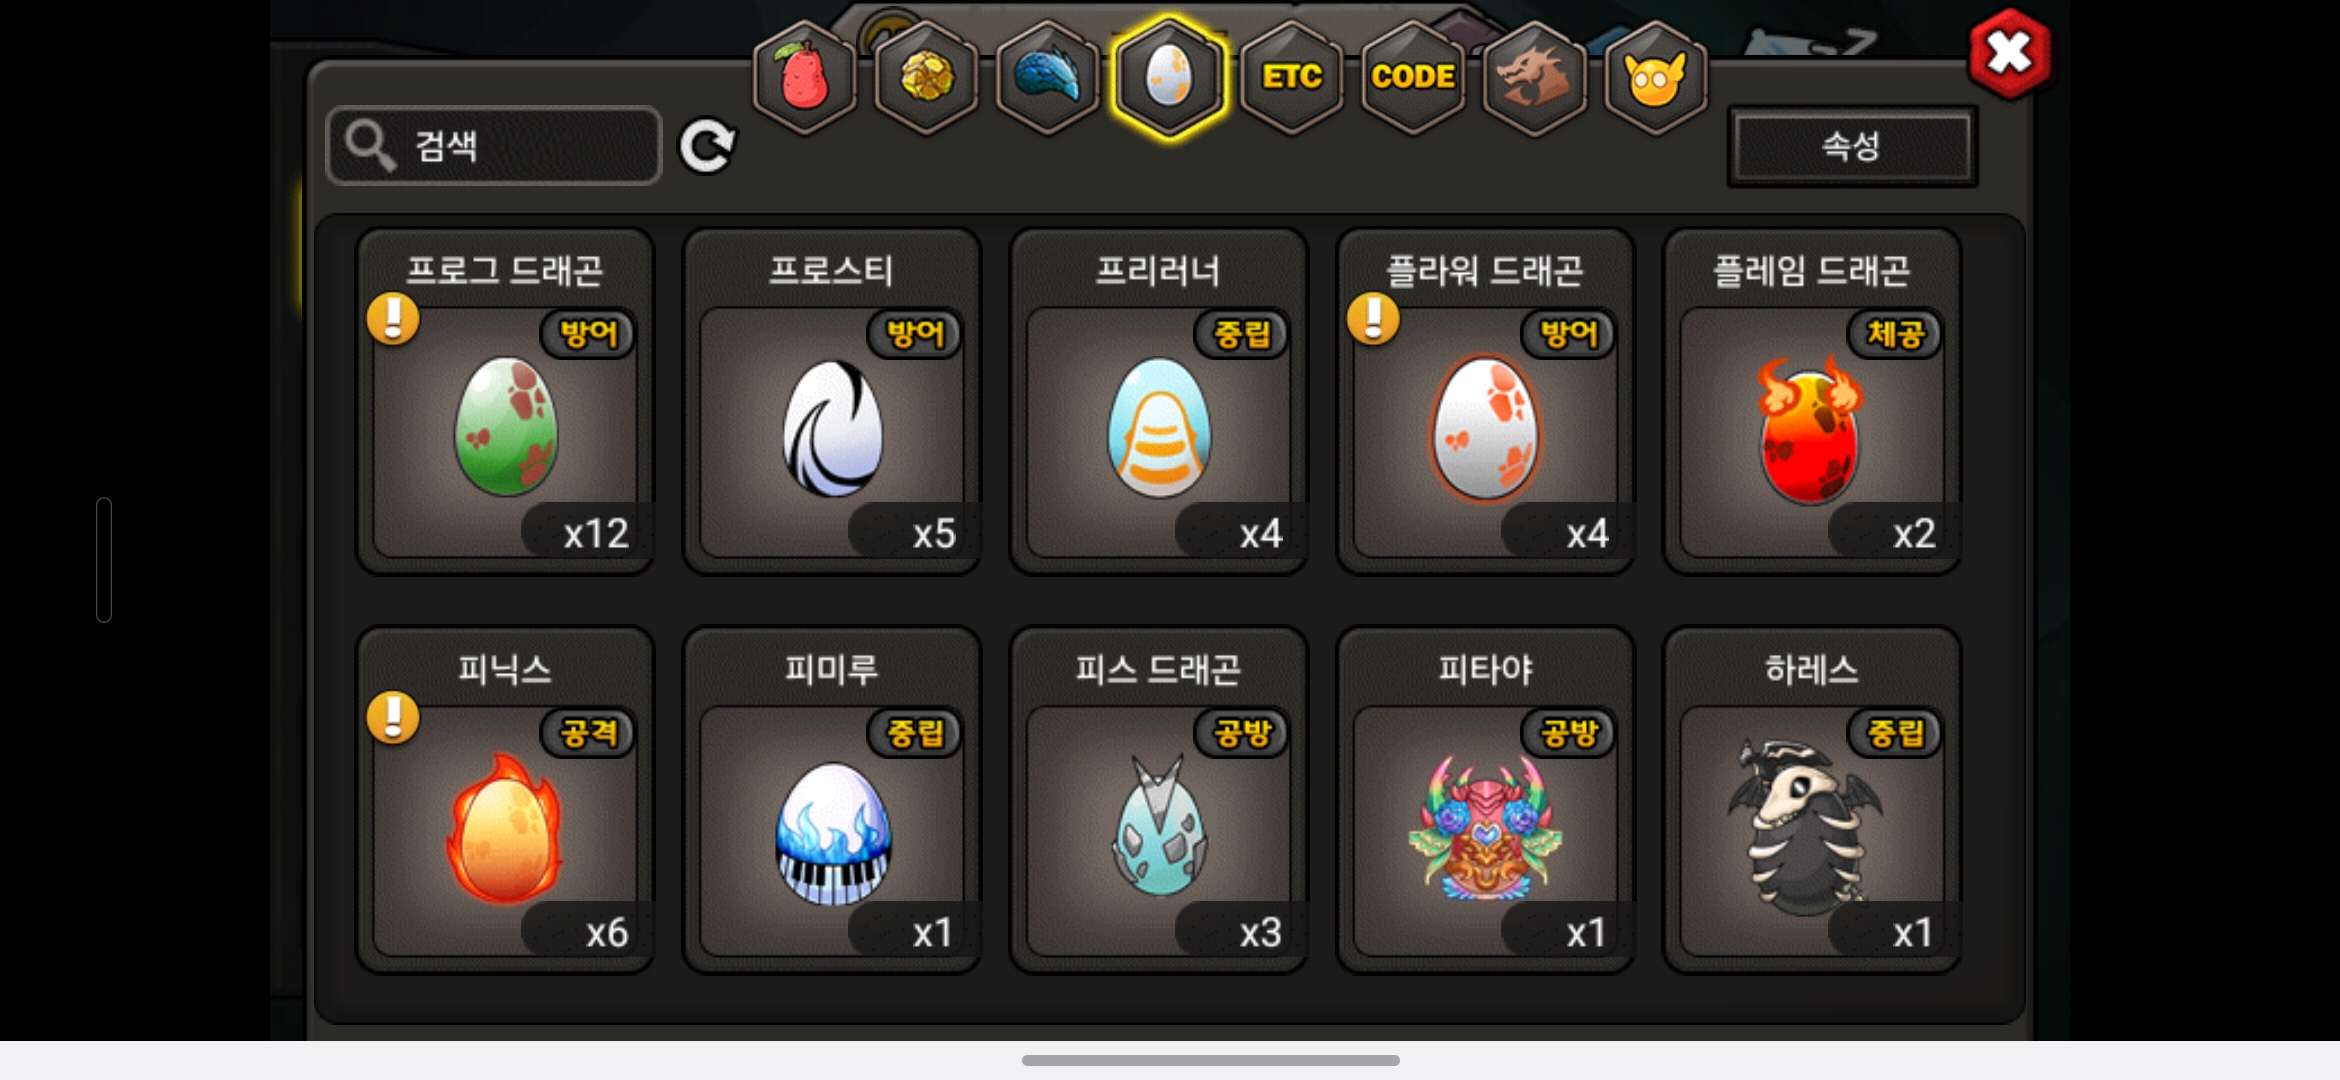This screenshot has width=2340, height=1080.
Task: Open the yellow horned mask tab
Action: coord(1656,77)
